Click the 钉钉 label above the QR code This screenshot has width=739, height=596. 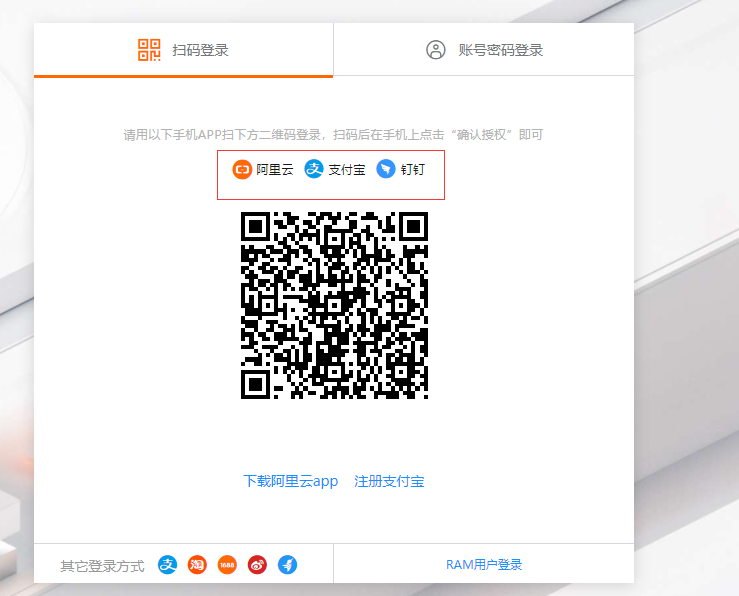click(413, 170)
